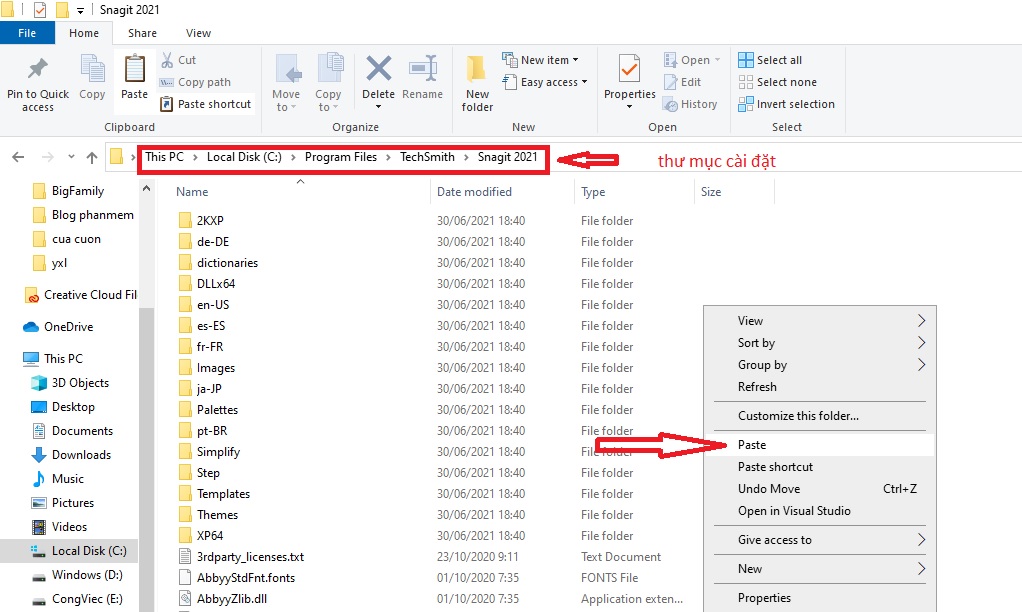This screenshot has width=1022, height=612.
Task: Switch to the View ribbon tab
Action: click(198, 33)
